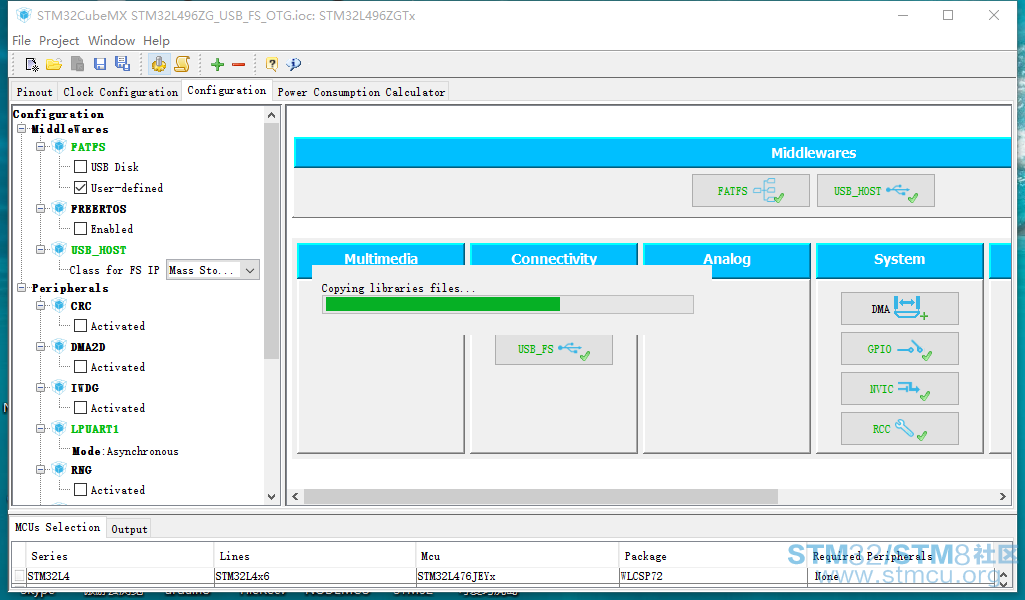Tick the CRC Activated checkbox
This screenshot has width=1025, height=600.
(x=80, y=325)
